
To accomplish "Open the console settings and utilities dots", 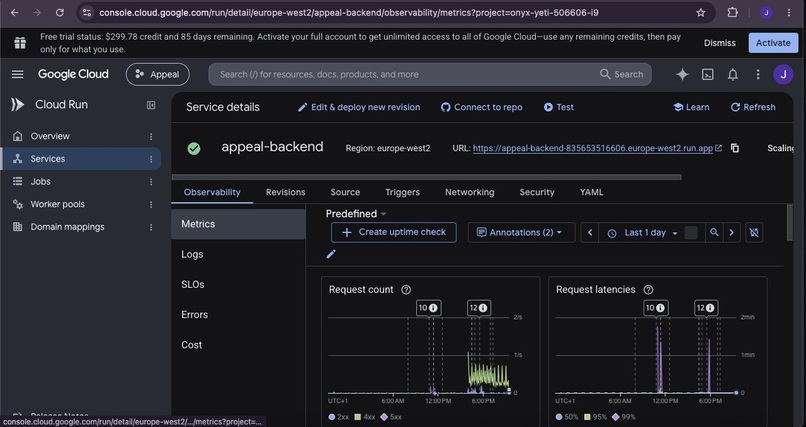I will (x=758, y=75).
